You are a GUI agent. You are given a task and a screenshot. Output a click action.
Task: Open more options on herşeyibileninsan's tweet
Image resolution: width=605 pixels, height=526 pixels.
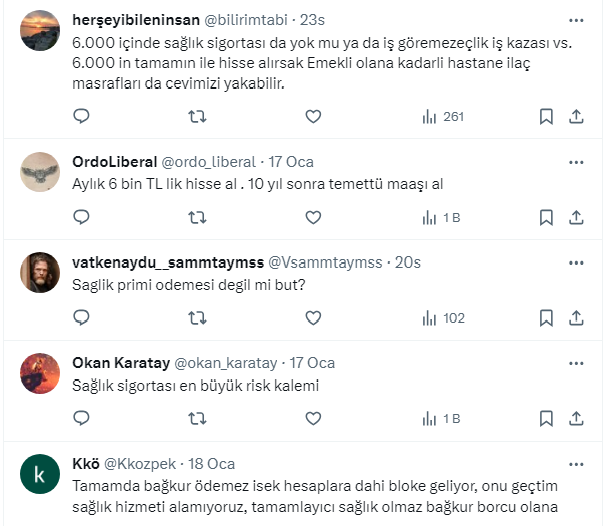575,20
